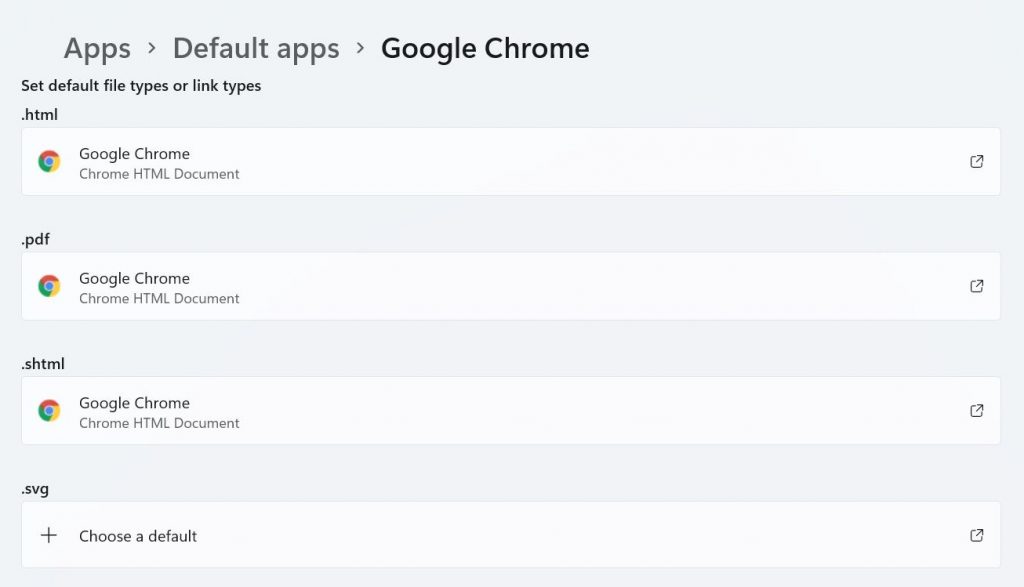The width and height of the screenshot is (1024, 587).
Task: Click Chrome HTML Document text under .shtml
Action: coord(159,423)
